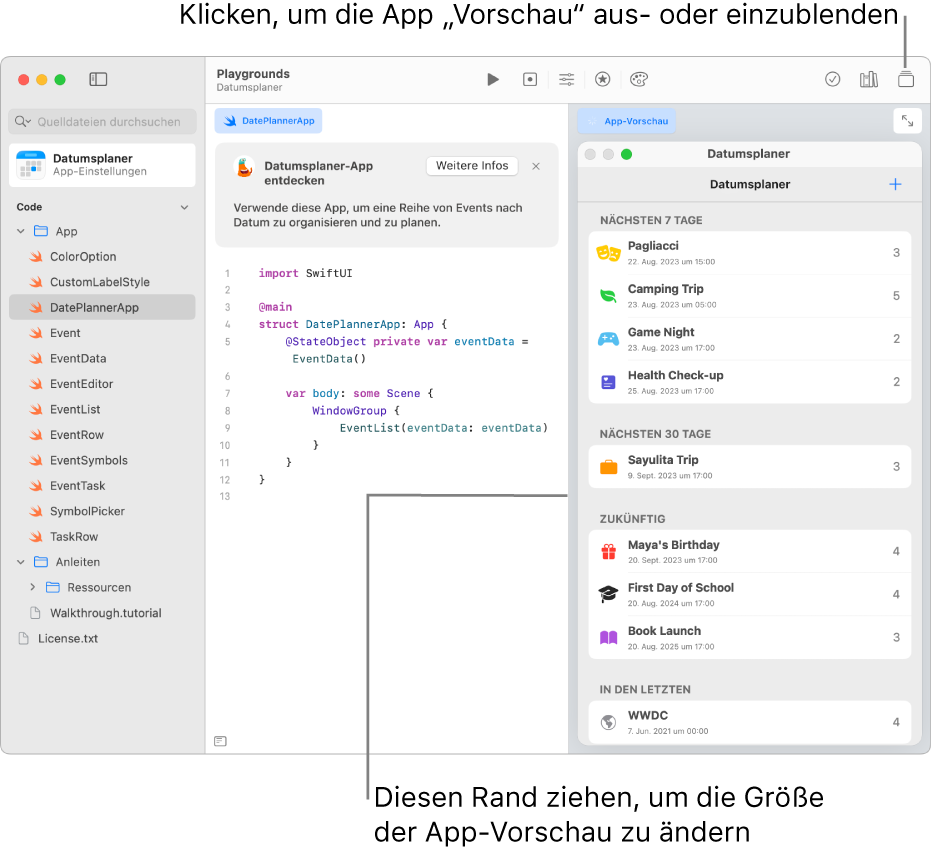Open the CustomLabelStyle file
The image size is (931, 854).
click(102, 282)
